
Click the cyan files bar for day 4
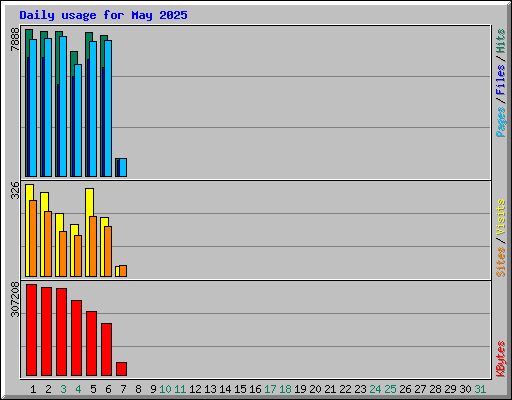(78, 120)
